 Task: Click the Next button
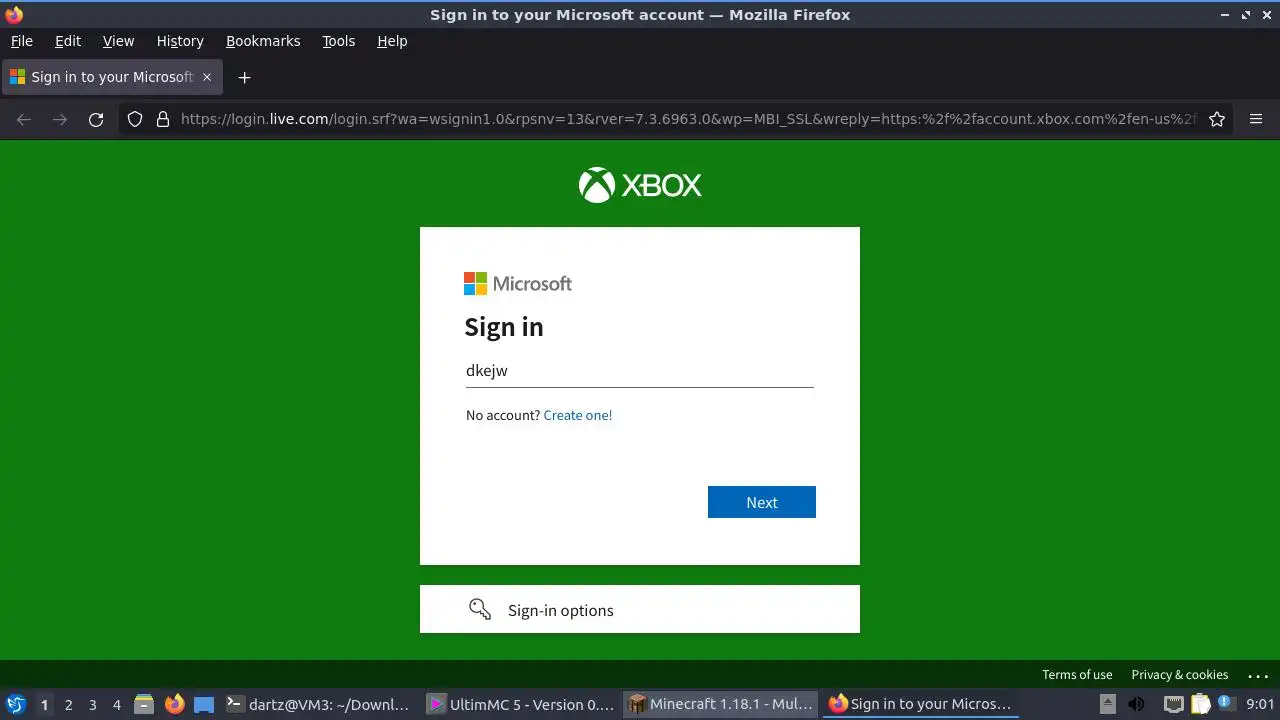(761, 502)
